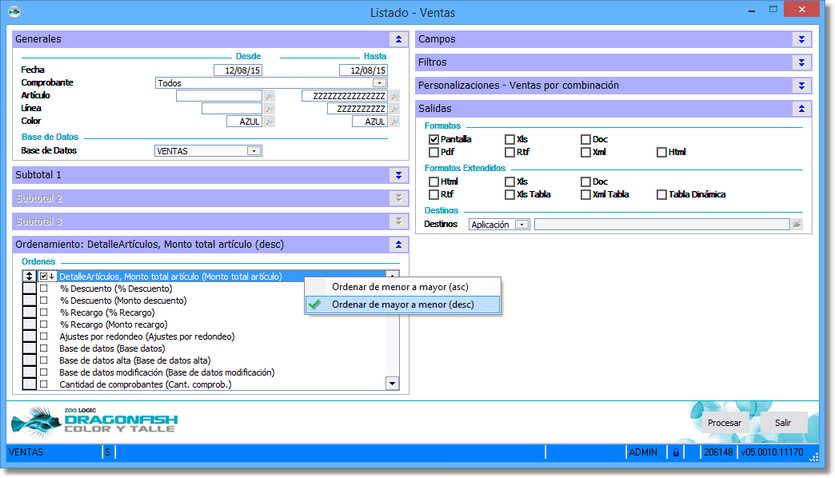Click the lock icon in the status bar
This screenshot has width=835, height=478.
click(676, 453)
